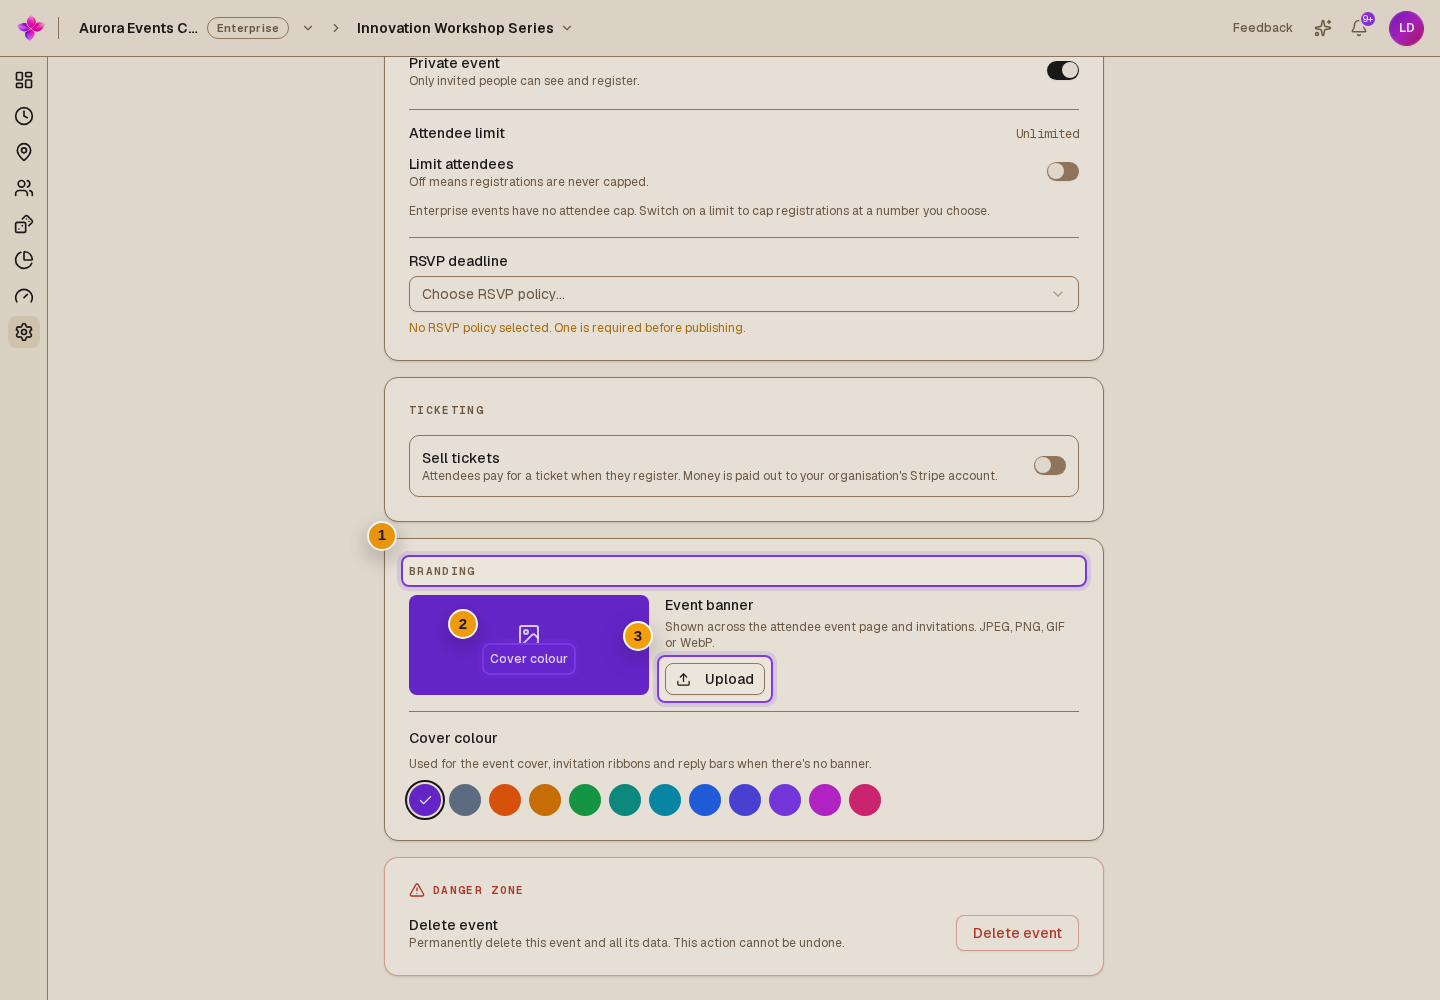This screenshot has width=1440, height=1000.
Task: Click the Upload banner button
Action: coord(715,679)
